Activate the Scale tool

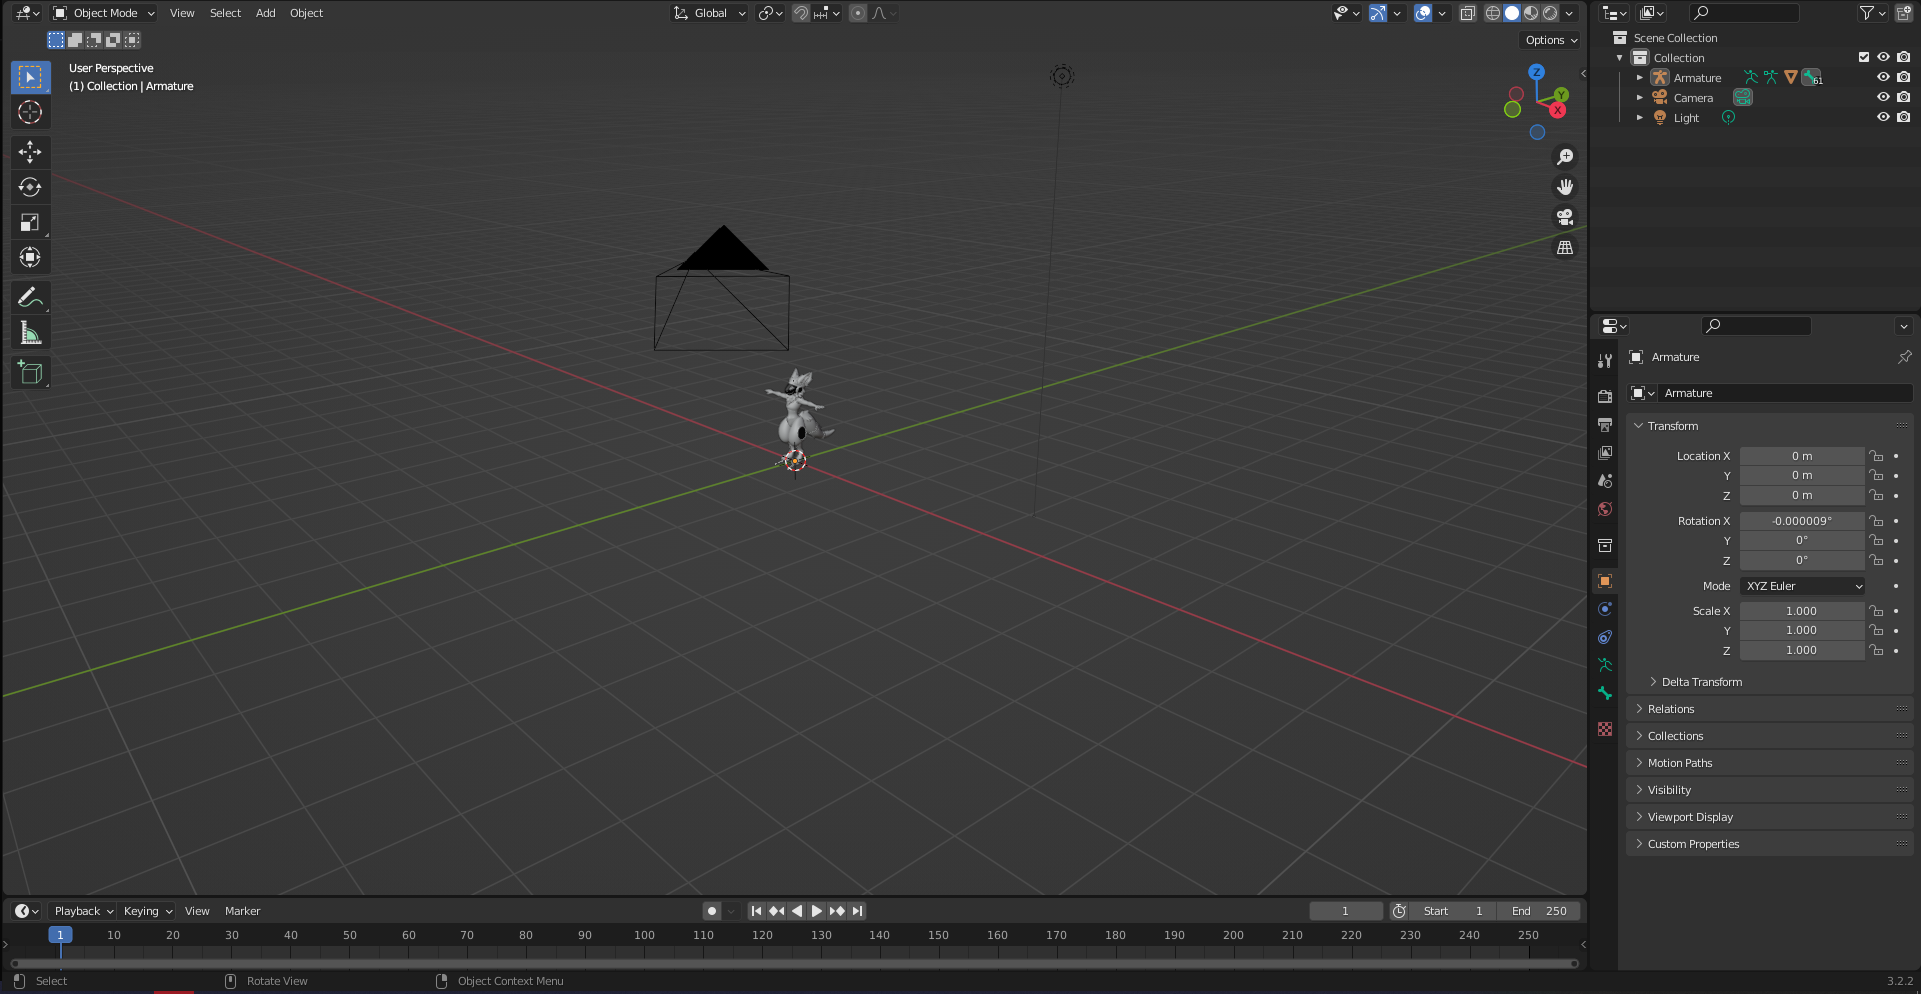[30, 222]
